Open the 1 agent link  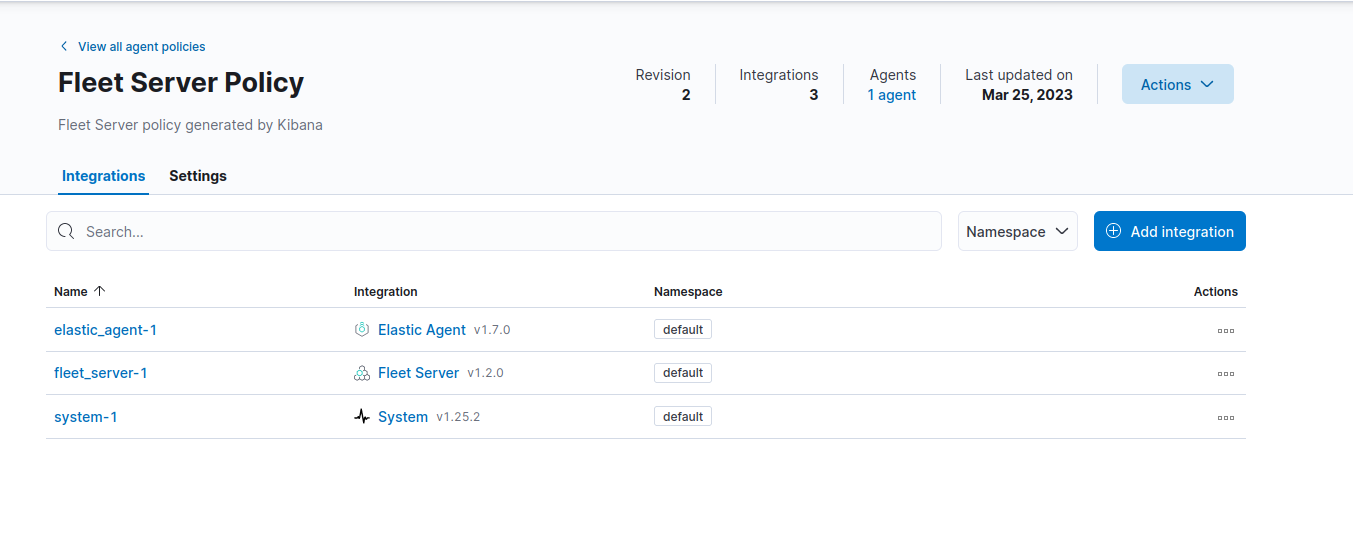(892, 95)
